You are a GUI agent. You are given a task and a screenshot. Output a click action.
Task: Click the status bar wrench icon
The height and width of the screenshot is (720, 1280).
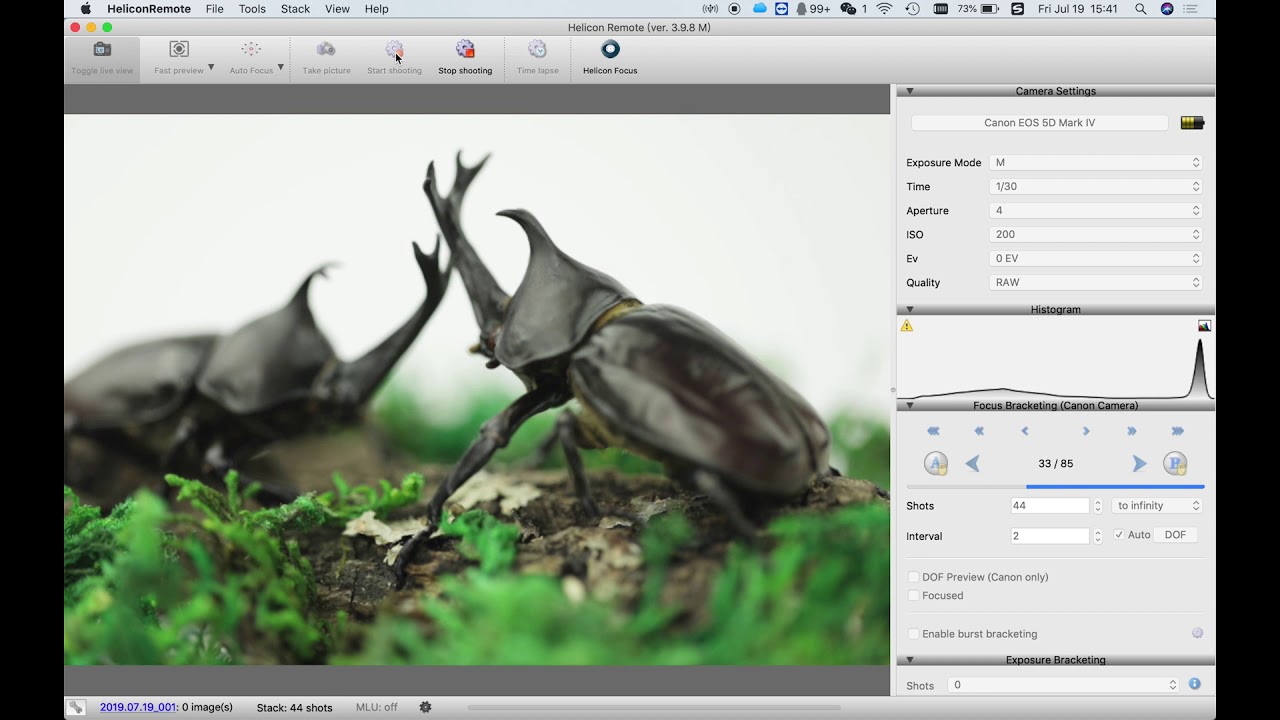76,707
